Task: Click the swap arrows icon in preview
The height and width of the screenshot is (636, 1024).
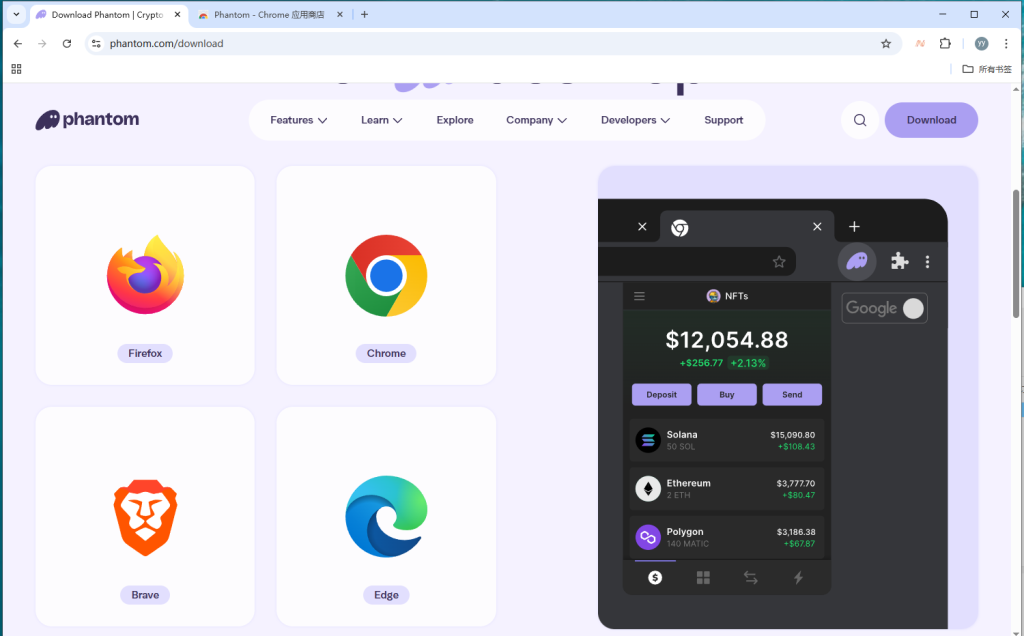Action: click(751, 577)
